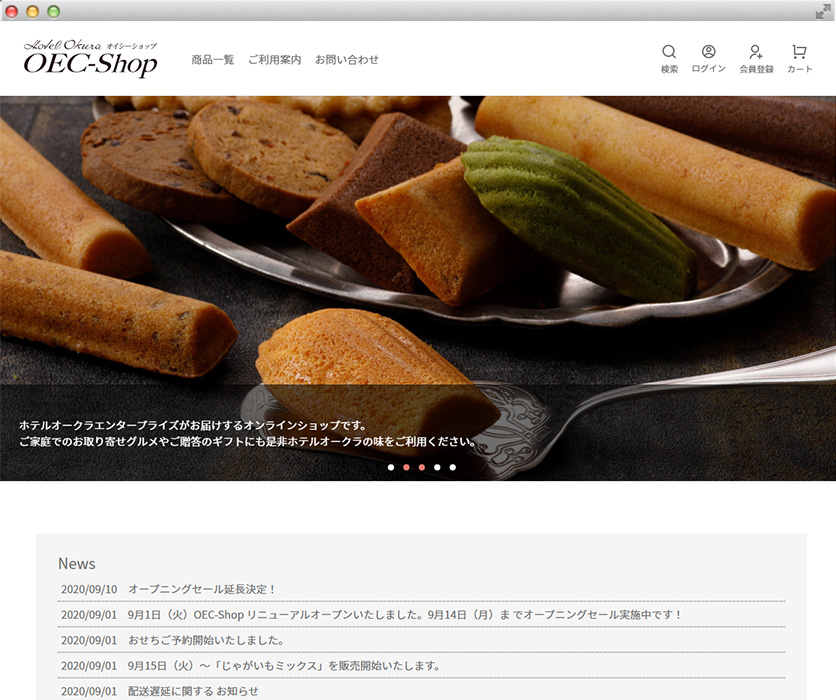Click the ホテルオークラエンタープライズ banner caption text
This screenshot has height=700, width=836.
coord(248,433)
